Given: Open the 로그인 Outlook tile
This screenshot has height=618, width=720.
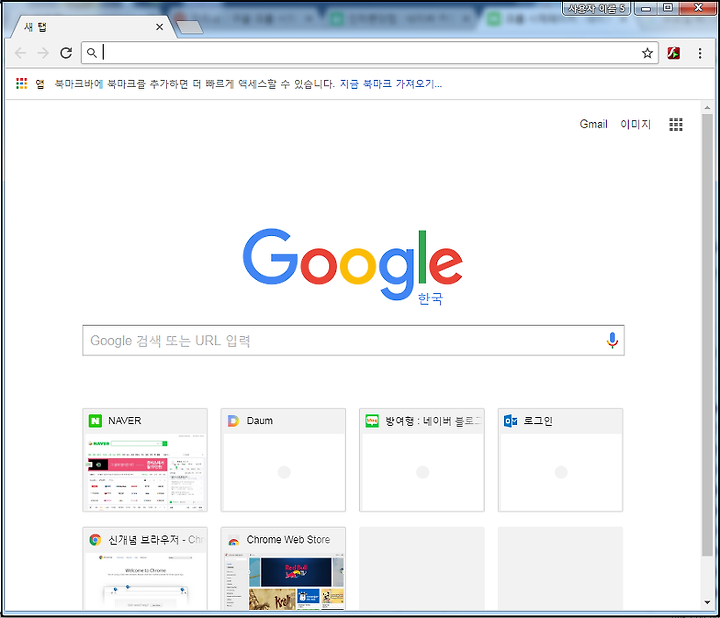Looking at the screenshot, I should pos(560,460).
